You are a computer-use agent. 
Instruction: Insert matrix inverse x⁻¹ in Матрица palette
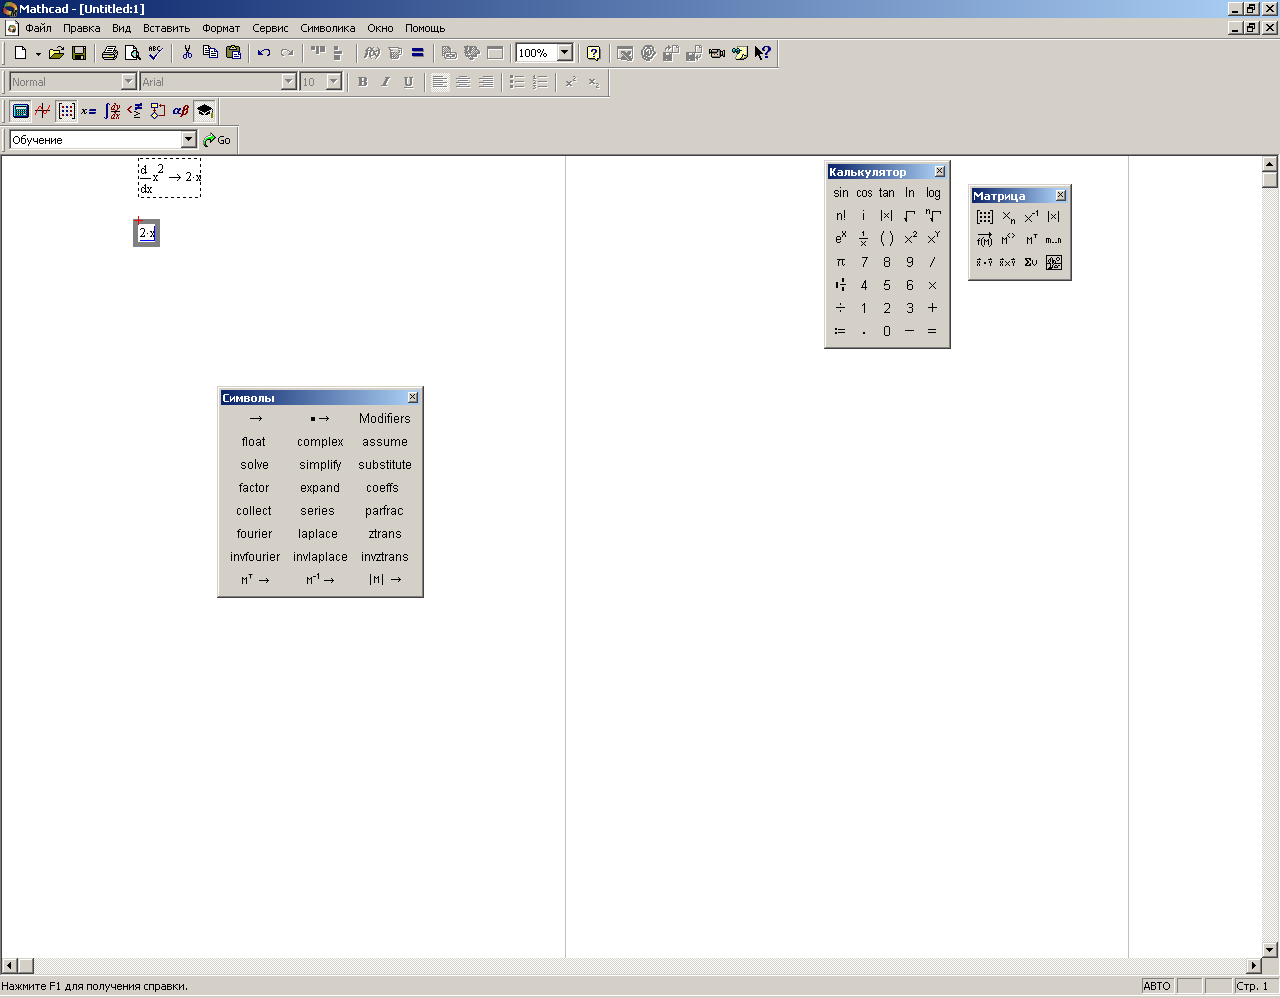pos(1031,217)
